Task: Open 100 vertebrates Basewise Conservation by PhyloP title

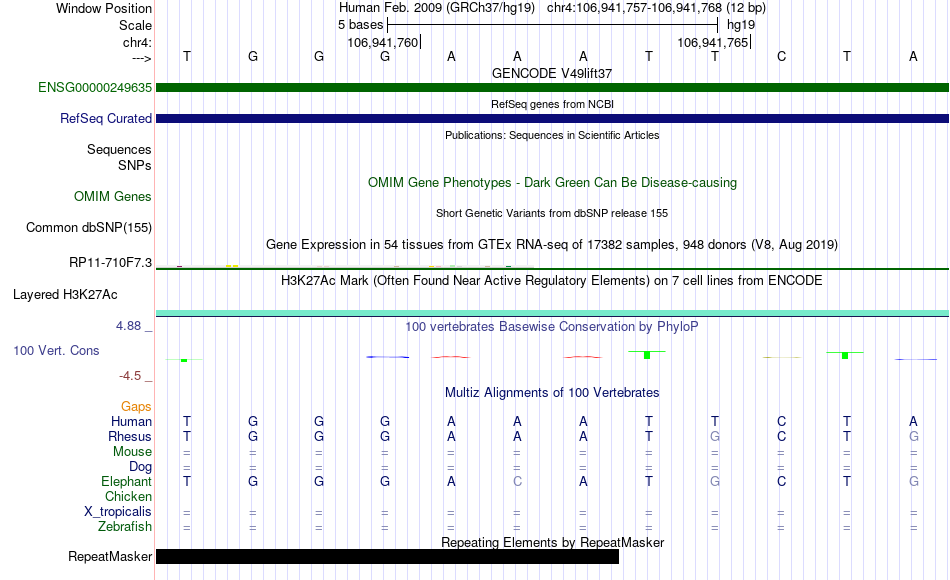Action: (x=552, y=327)
